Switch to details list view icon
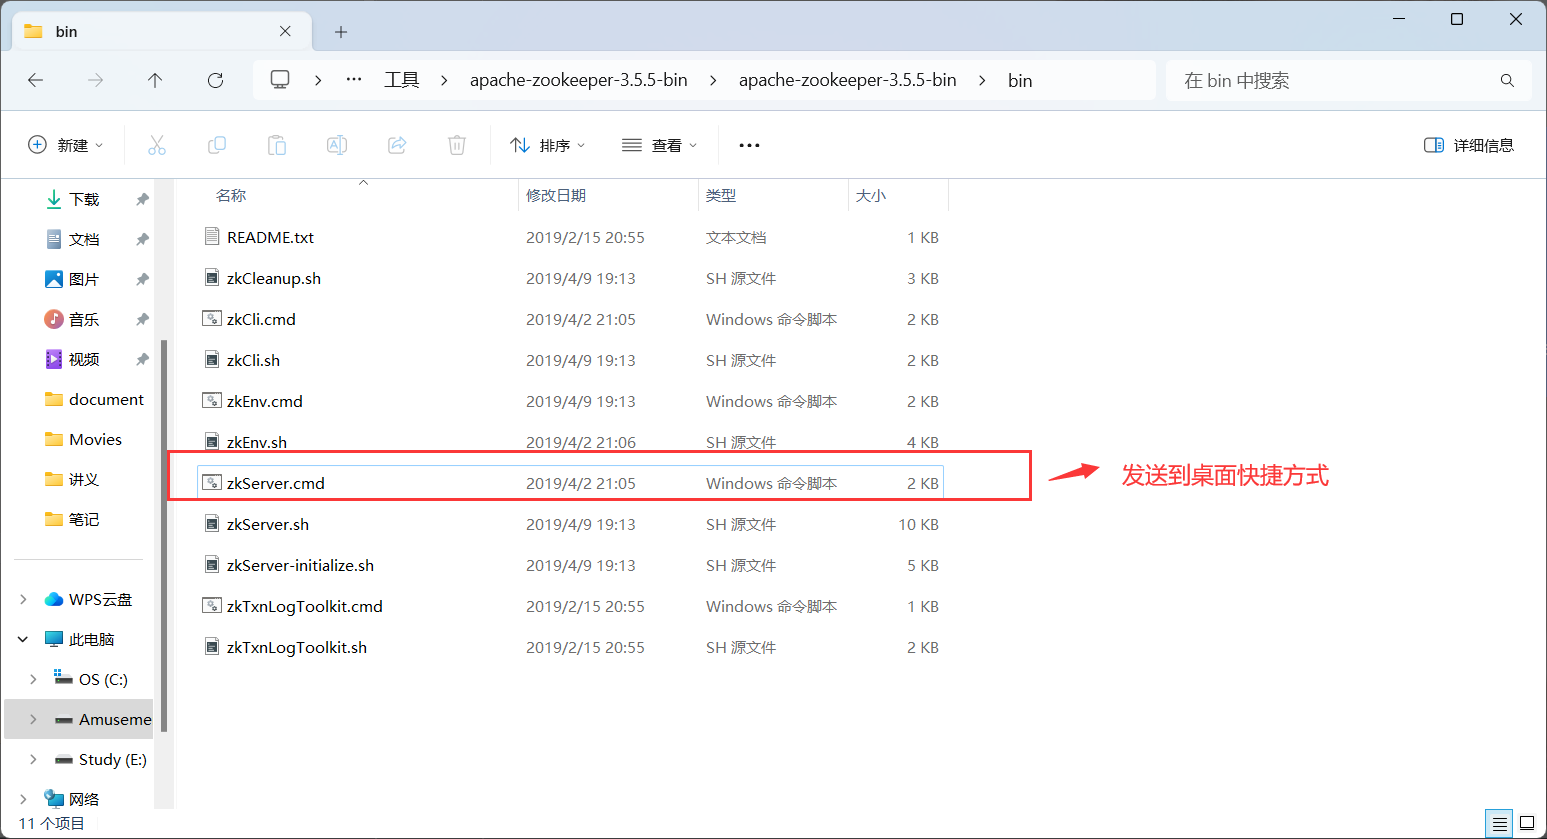 tap(1500, 824)
